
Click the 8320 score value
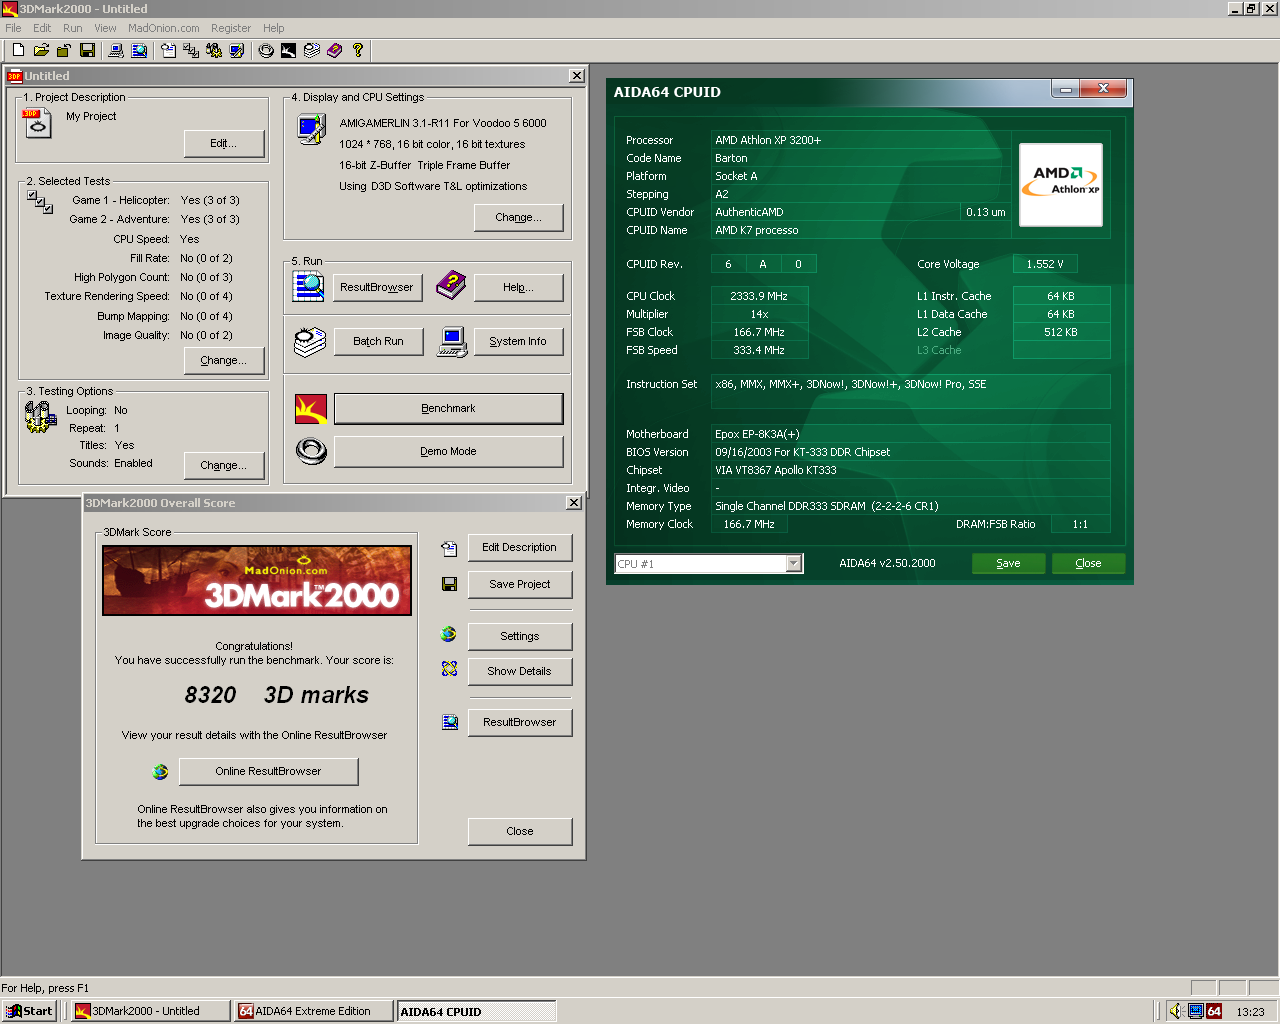[210, 696]
